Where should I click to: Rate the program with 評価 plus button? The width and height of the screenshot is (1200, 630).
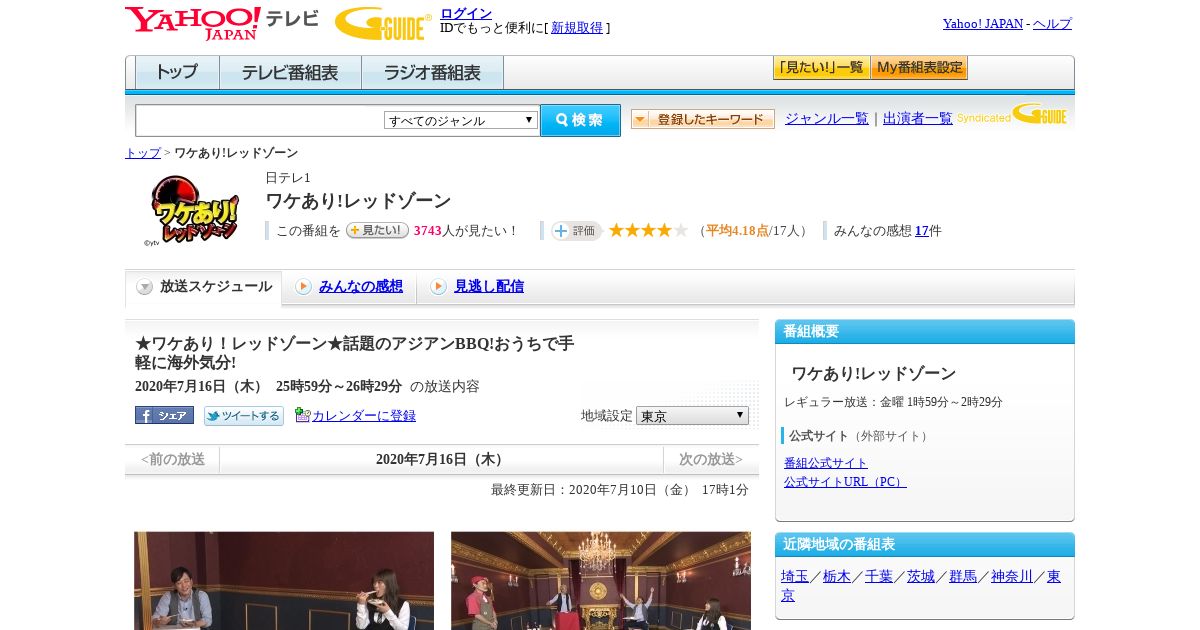coord(576,231)
